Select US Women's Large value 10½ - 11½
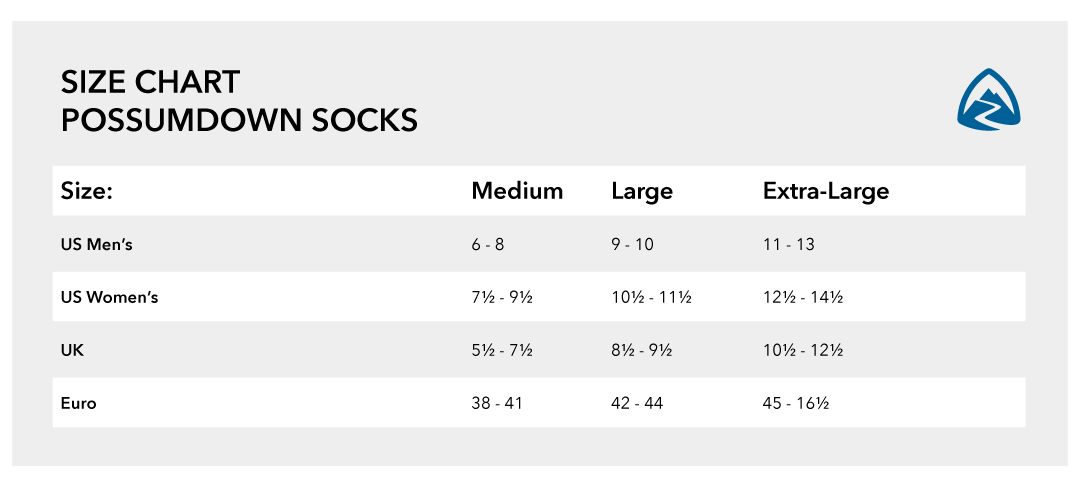This screenshot has width=1080, height=500. (651, 298)
